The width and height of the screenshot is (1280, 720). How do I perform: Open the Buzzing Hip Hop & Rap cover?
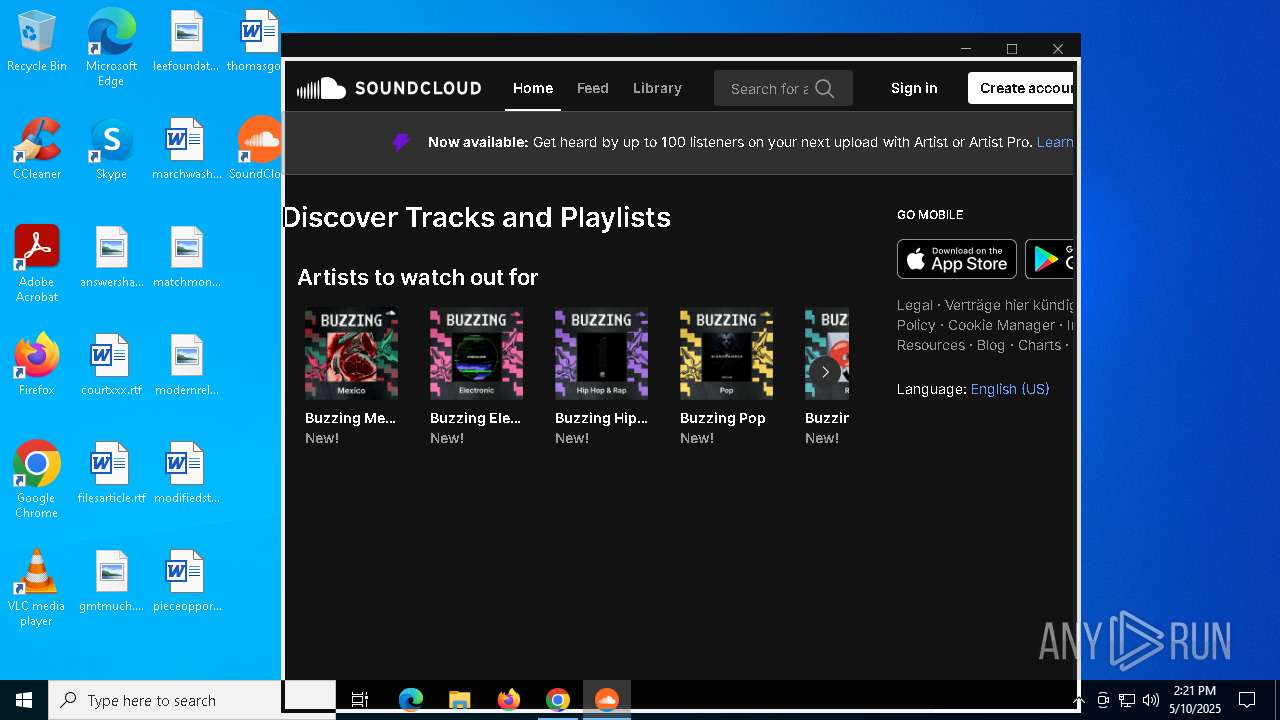601,354
